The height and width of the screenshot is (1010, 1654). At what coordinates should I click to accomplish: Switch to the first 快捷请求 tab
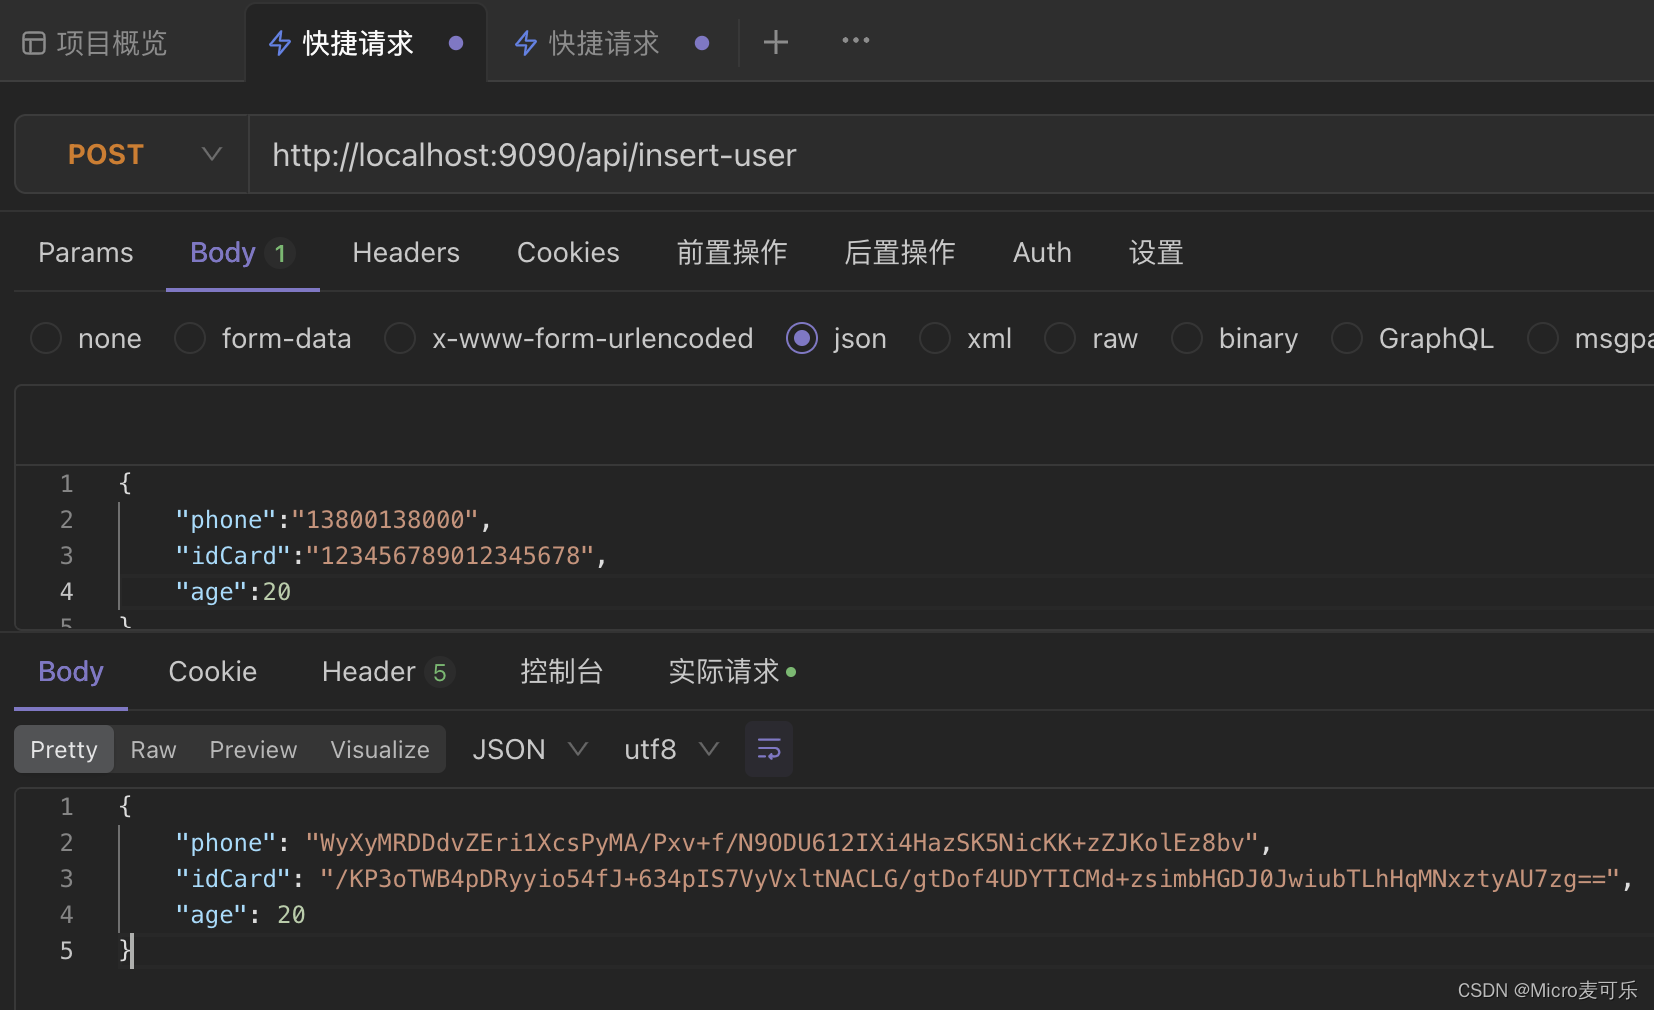click(366, 43)
